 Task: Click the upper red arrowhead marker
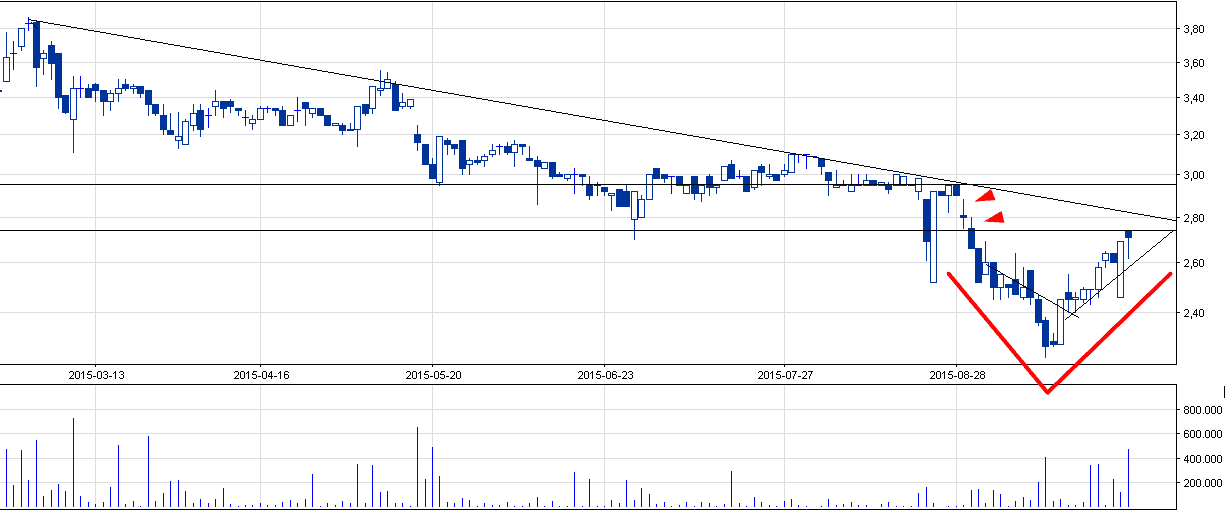[985, 195]
